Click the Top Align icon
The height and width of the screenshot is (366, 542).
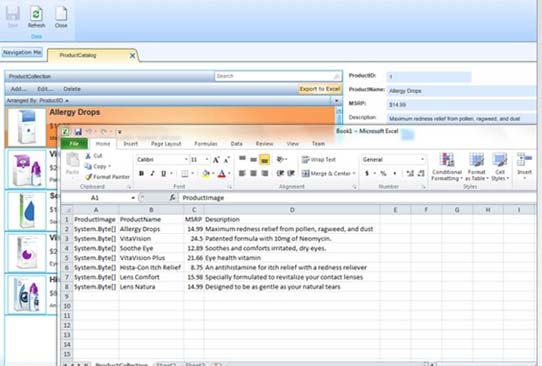242,159
